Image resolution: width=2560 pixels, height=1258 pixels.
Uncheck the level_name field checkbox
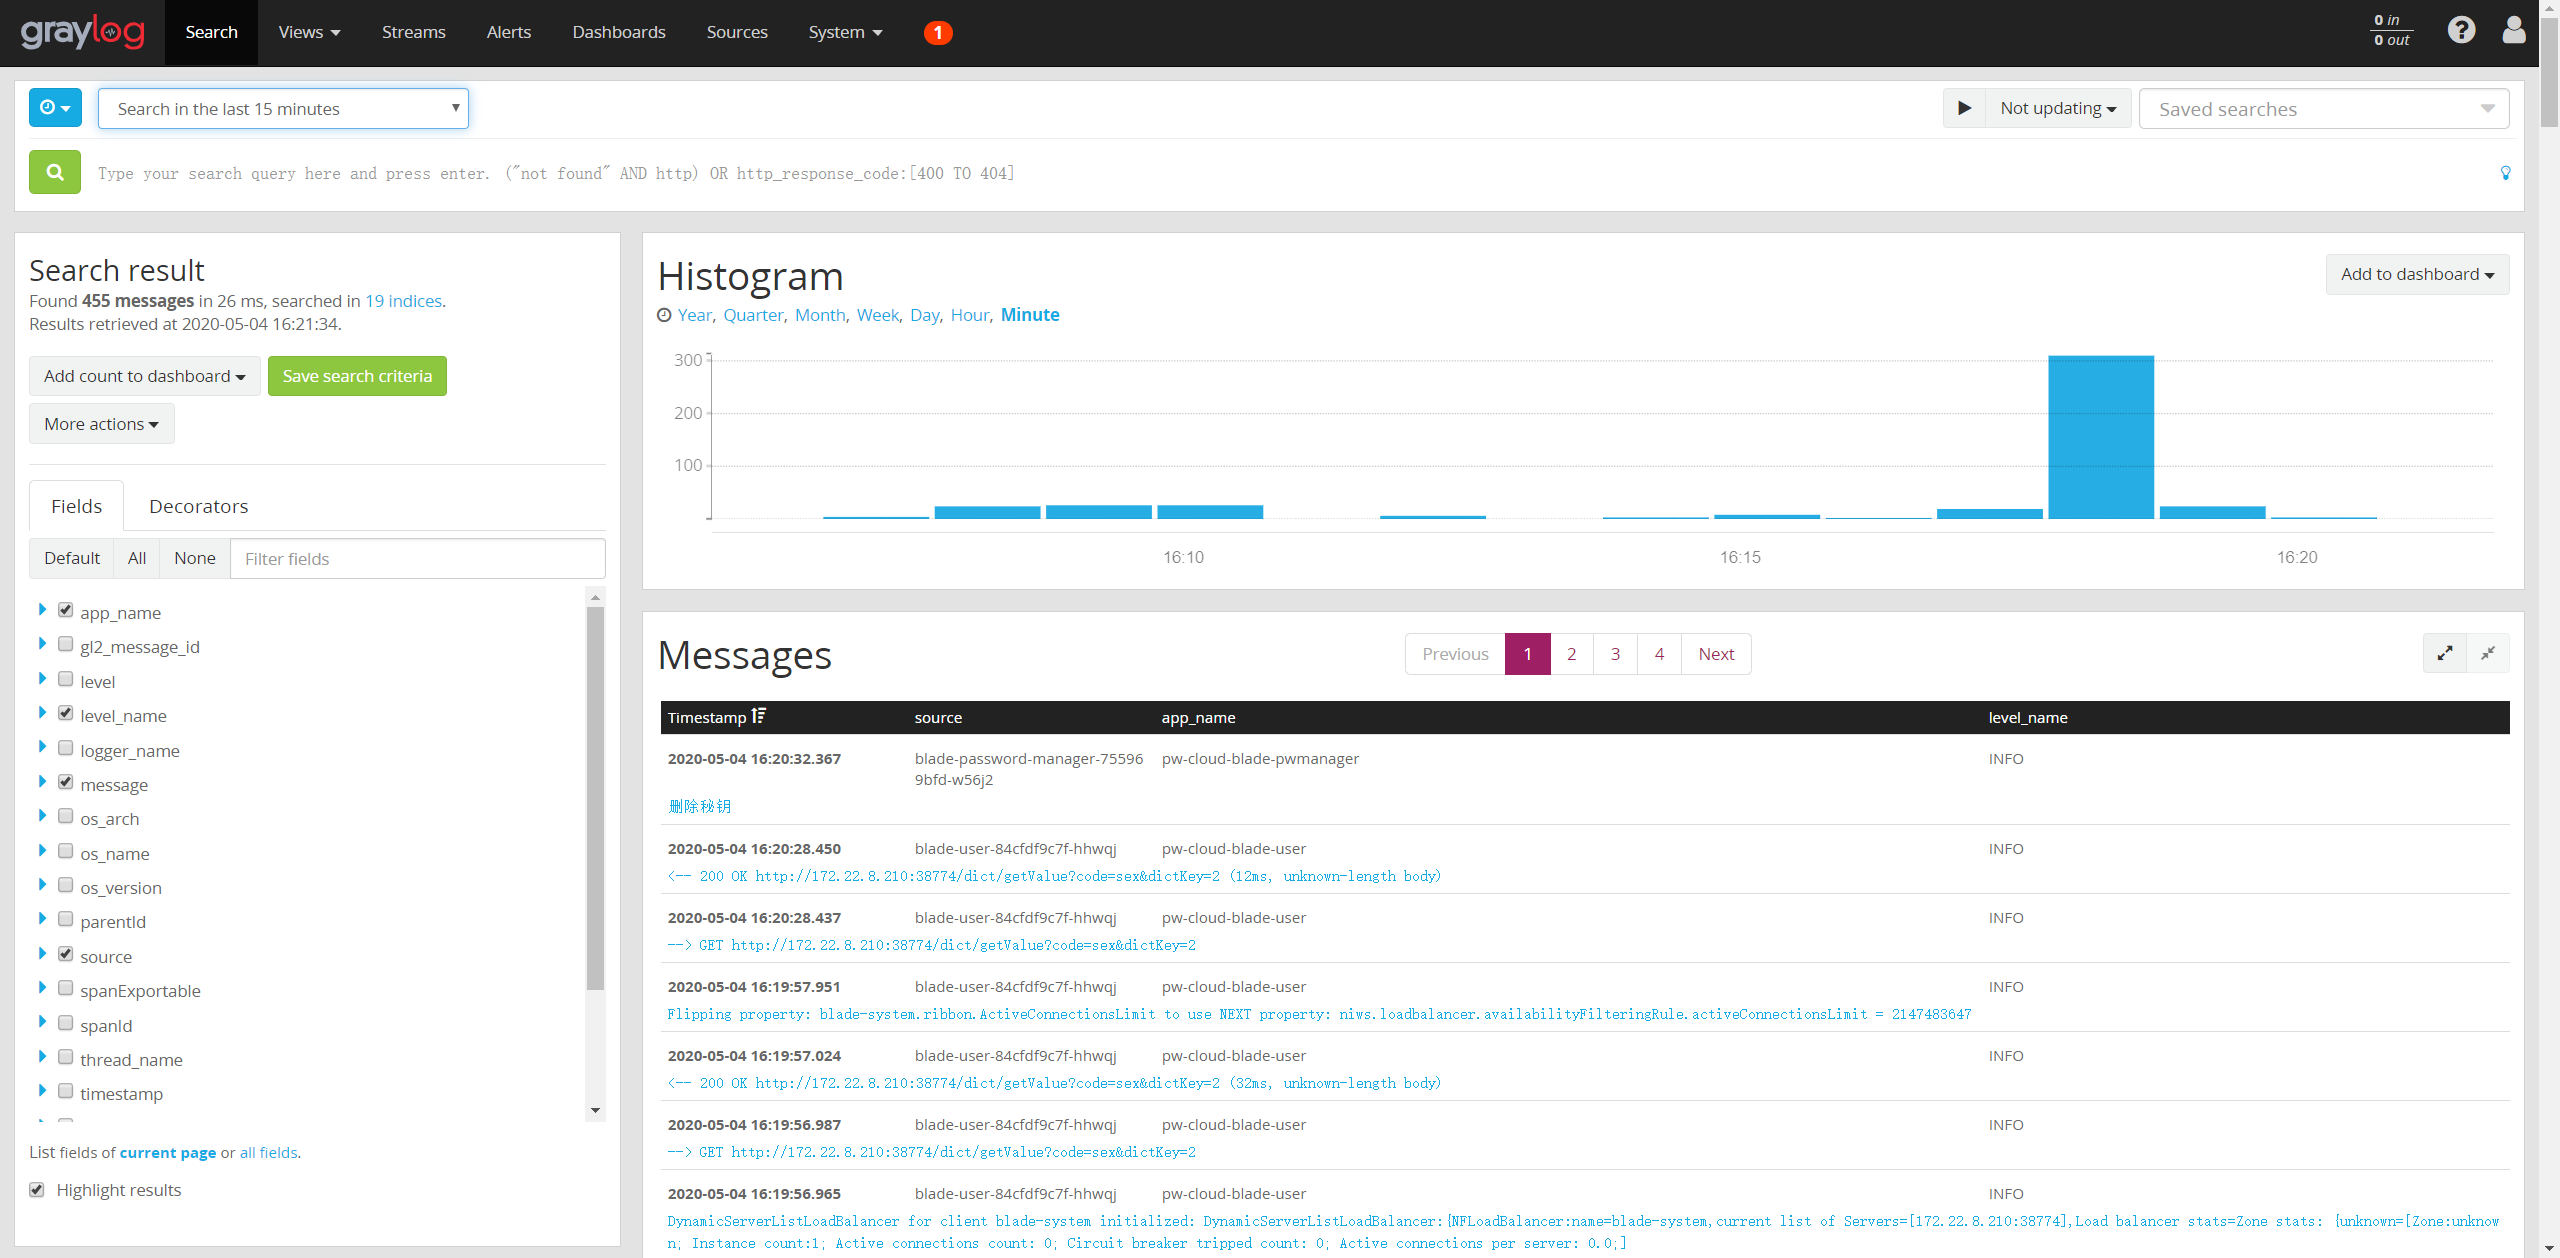pos(66,713)
